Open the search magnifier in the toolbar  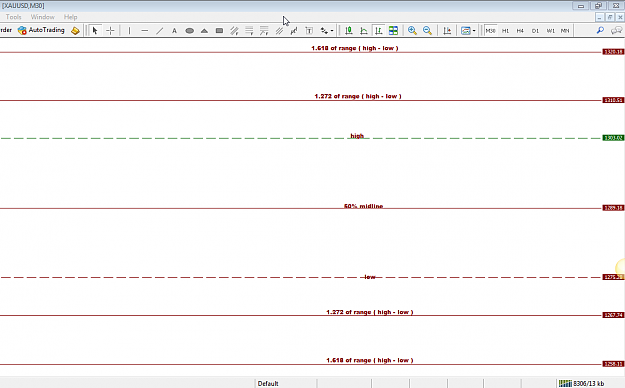point(600,30)
